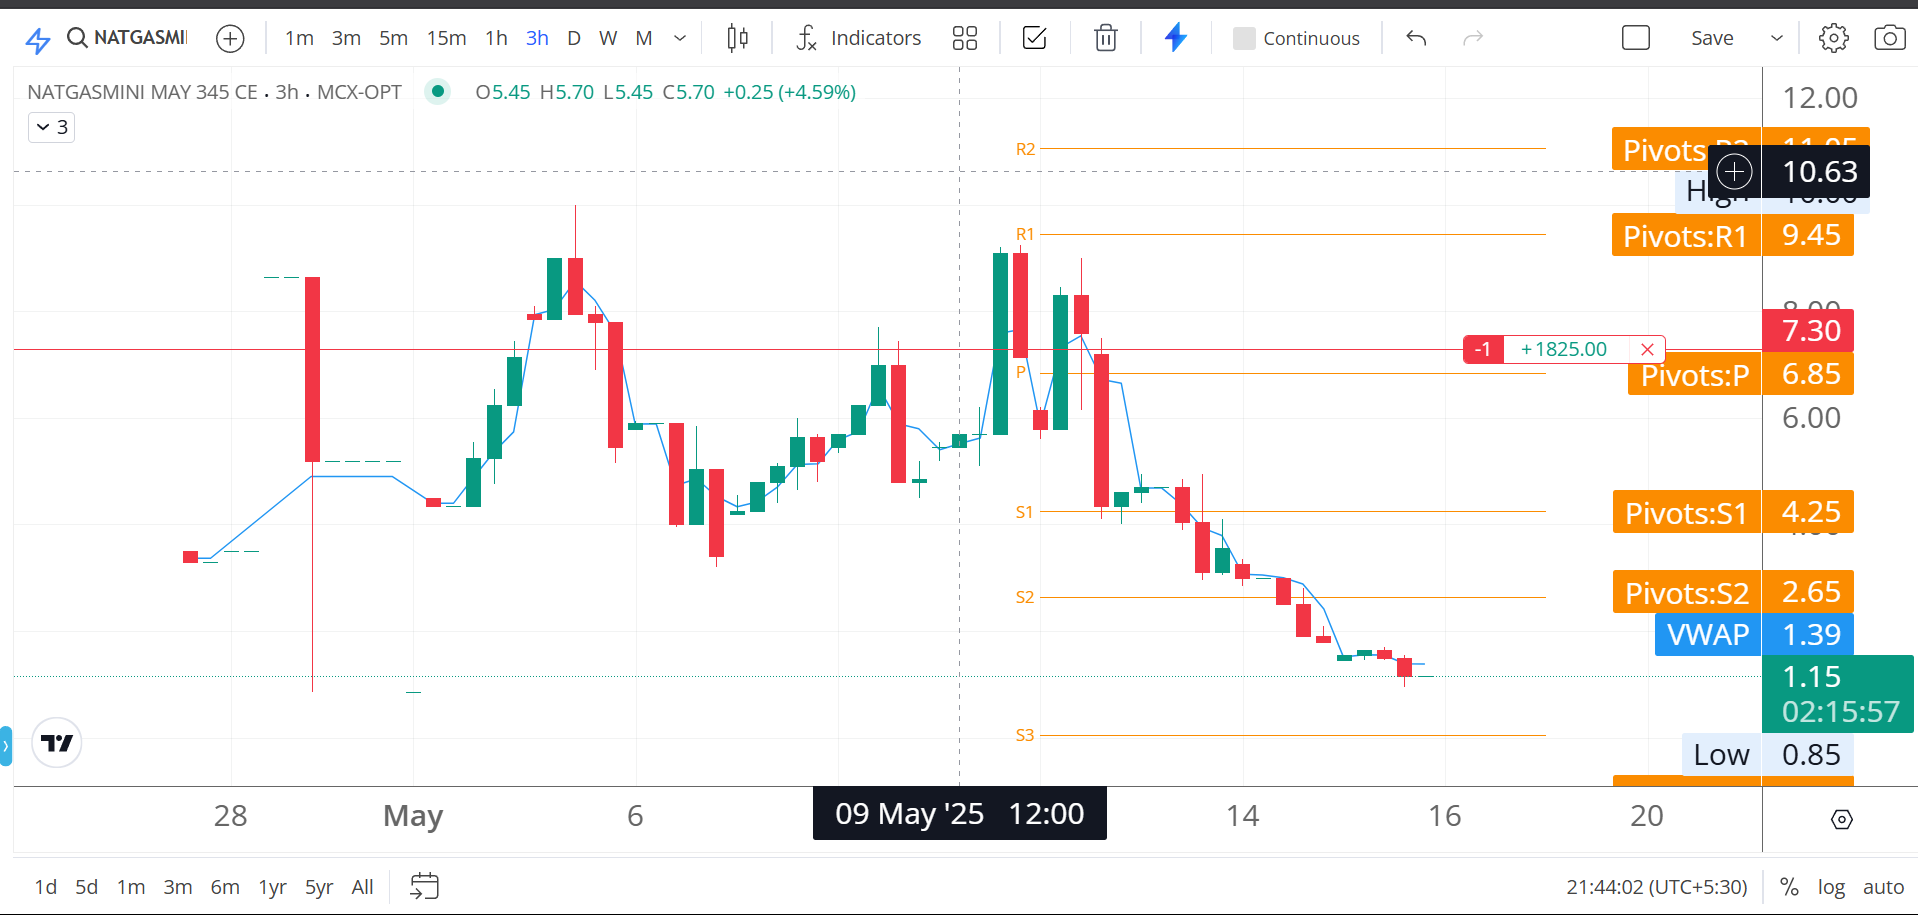1918x915 pixels.
Task: Toggle percent scale mode
Action: [x=1789, y=887]
